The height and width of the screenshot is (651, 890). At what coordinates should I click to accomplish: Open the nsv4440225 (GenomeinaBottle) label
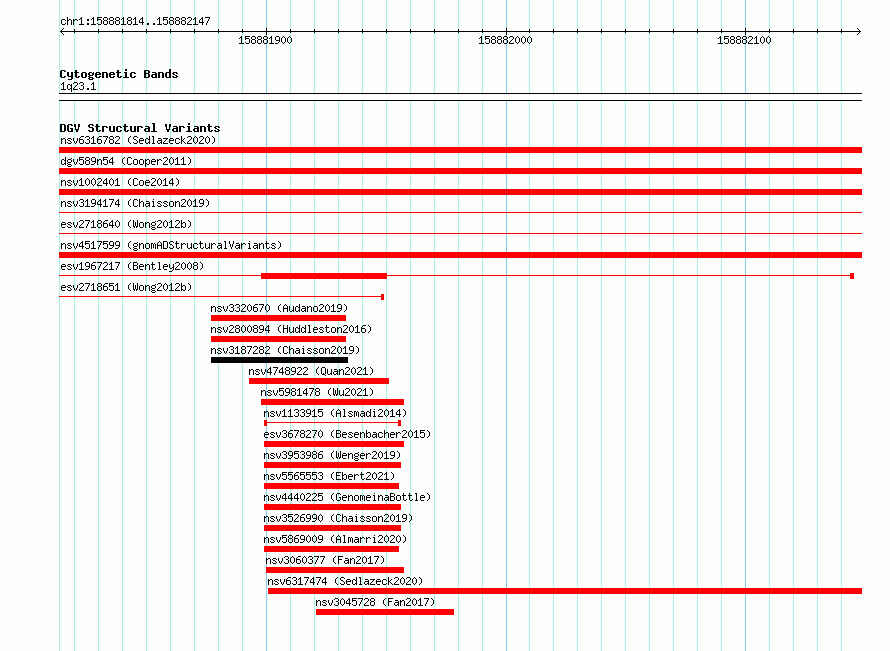click(347, 497)
